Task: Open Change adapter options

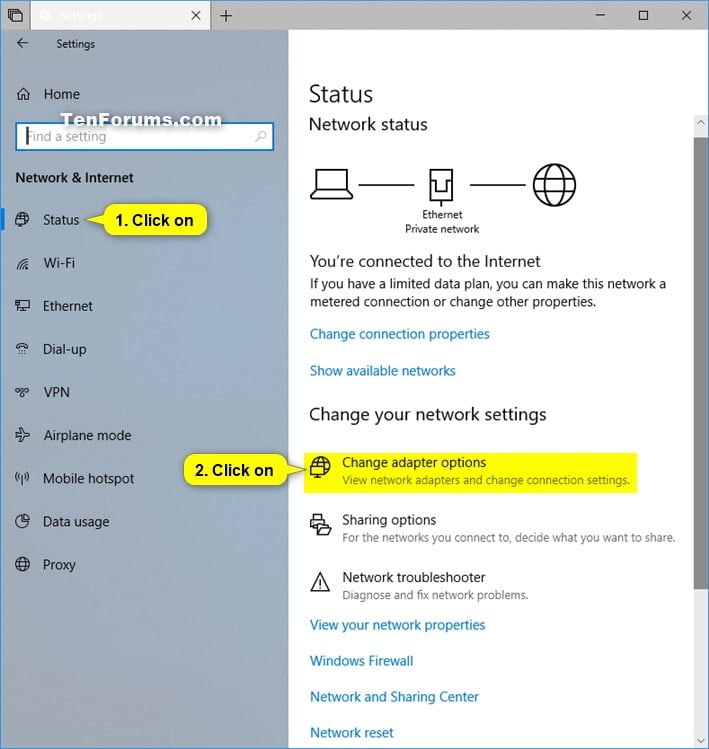Action: [471, 472]
